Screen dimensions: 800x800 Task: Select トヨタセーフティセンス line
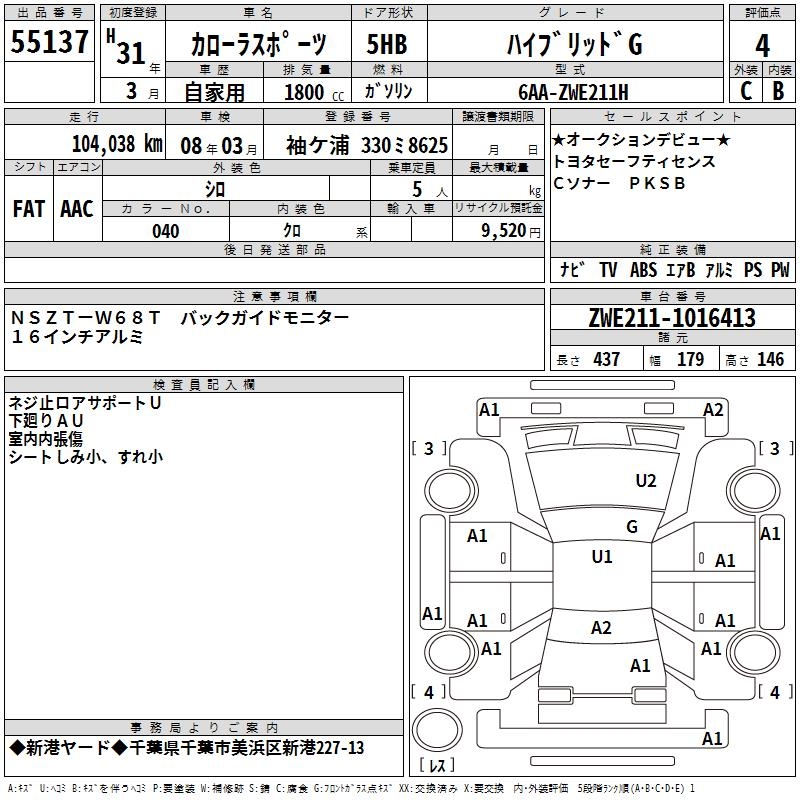pyautogui.click(x=634, y=161)
